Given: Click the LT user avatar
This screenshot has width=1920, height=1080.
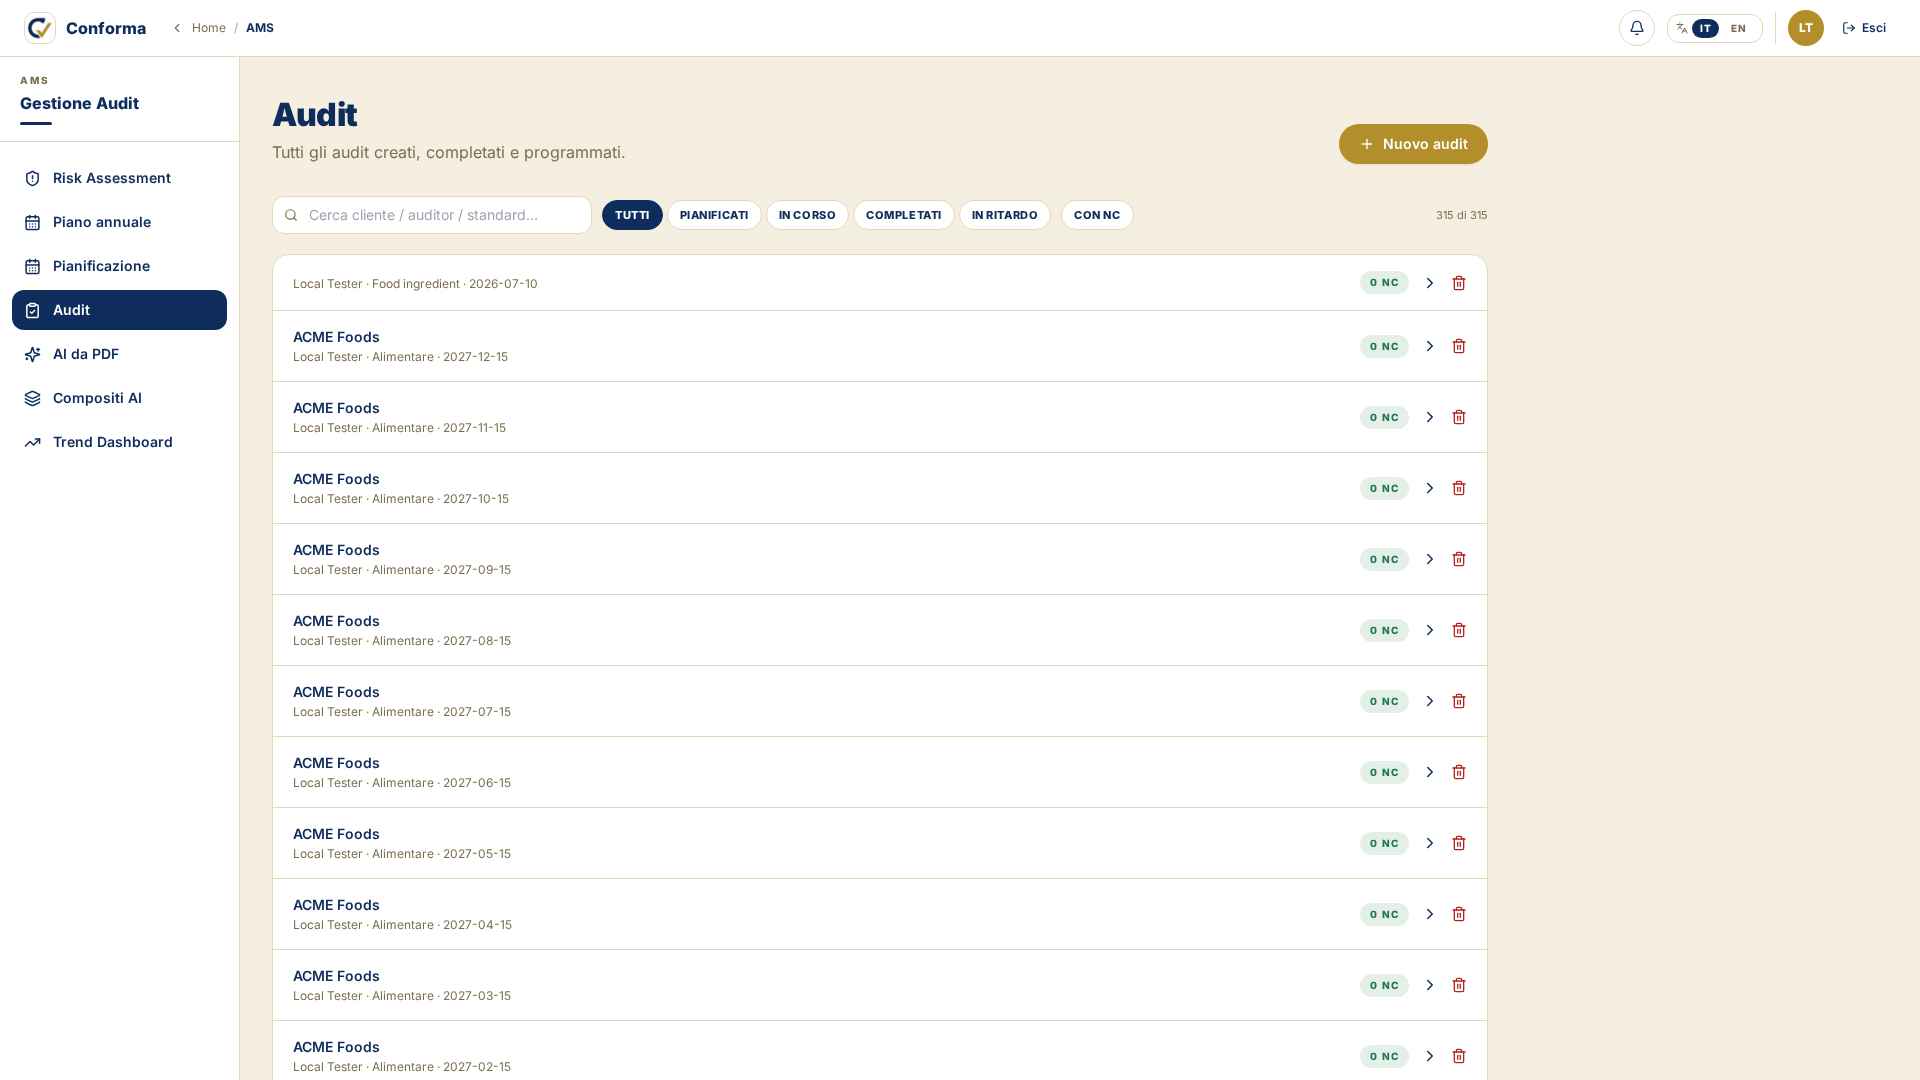Looking at the screenshot, I should [x=1805, y=28].
